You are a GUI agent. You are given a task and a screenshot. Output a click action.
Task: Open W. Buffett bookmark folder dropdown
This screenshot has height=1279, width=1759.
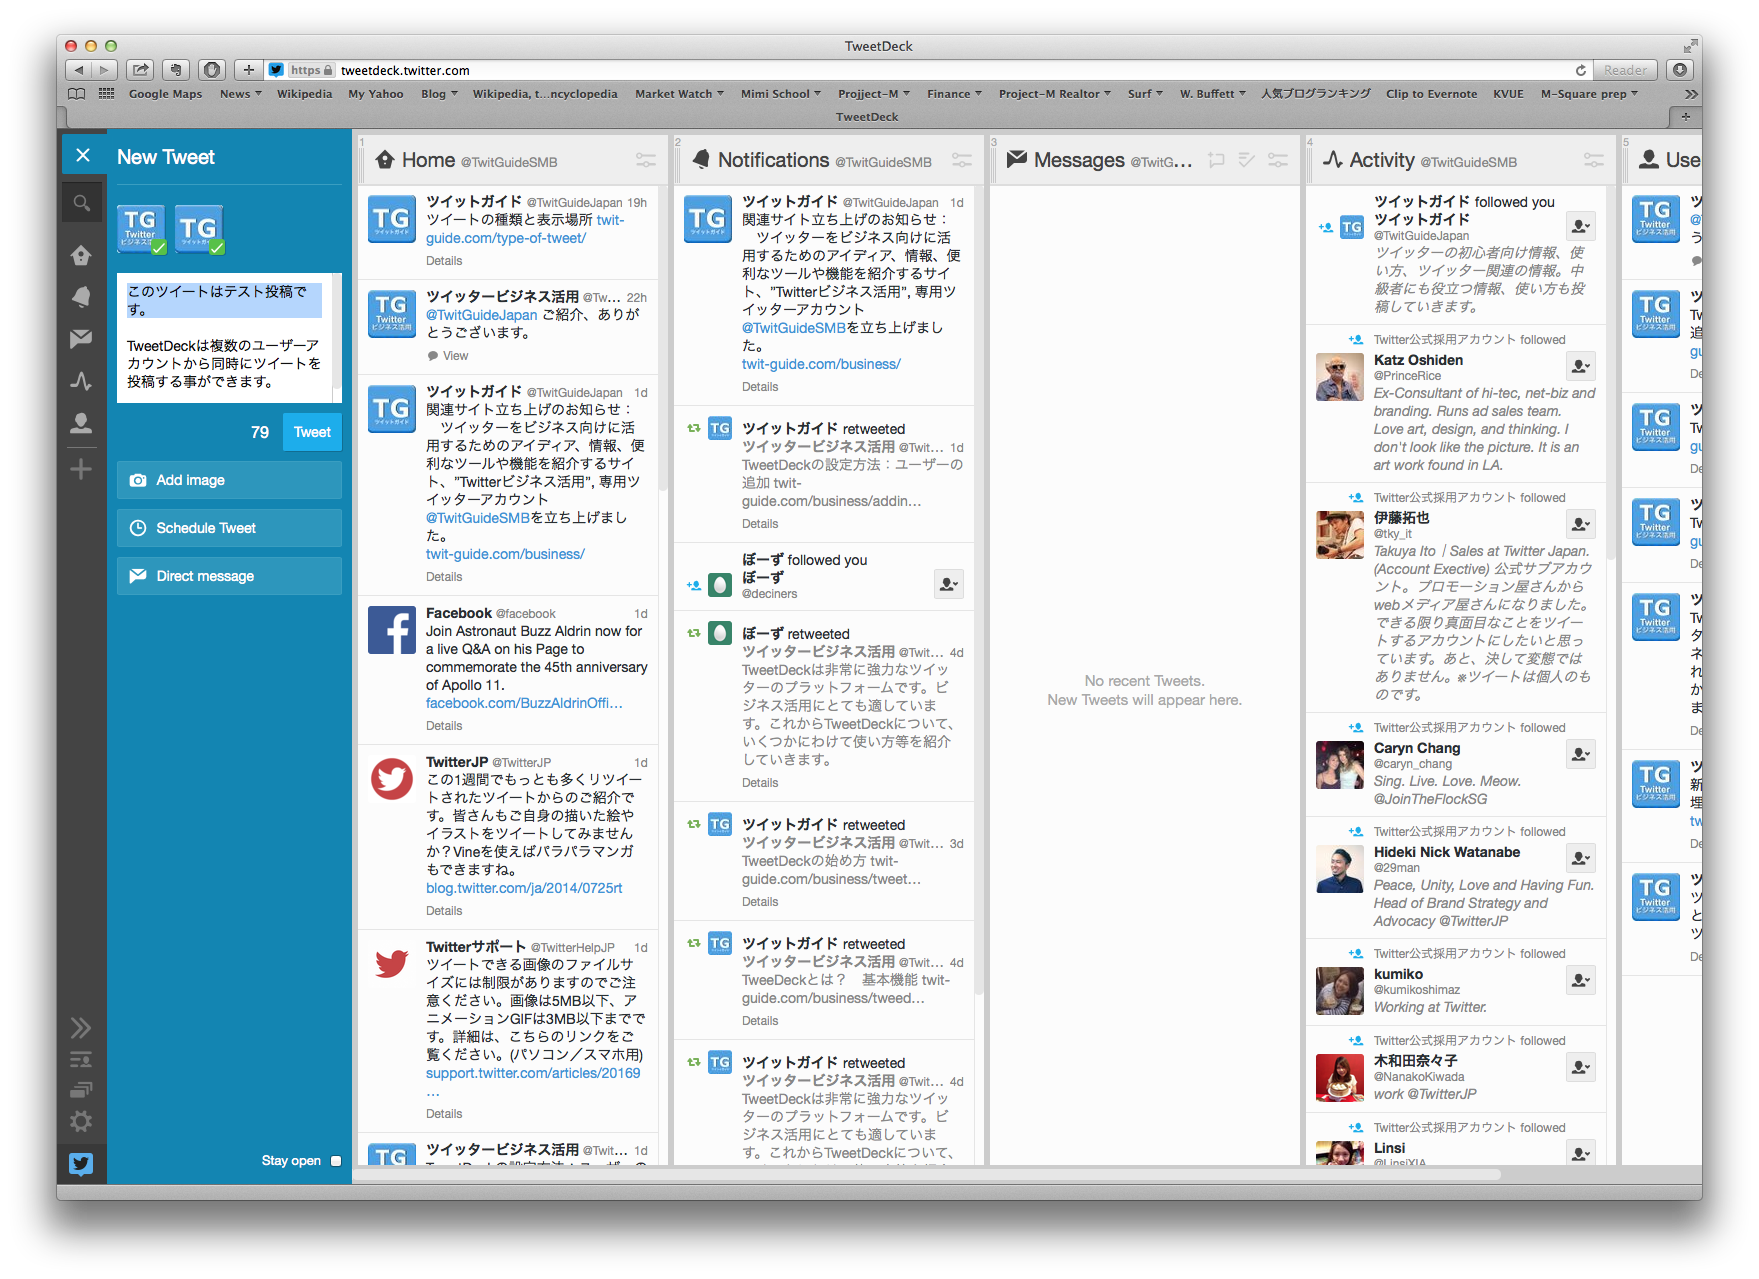click(1212, 94)
